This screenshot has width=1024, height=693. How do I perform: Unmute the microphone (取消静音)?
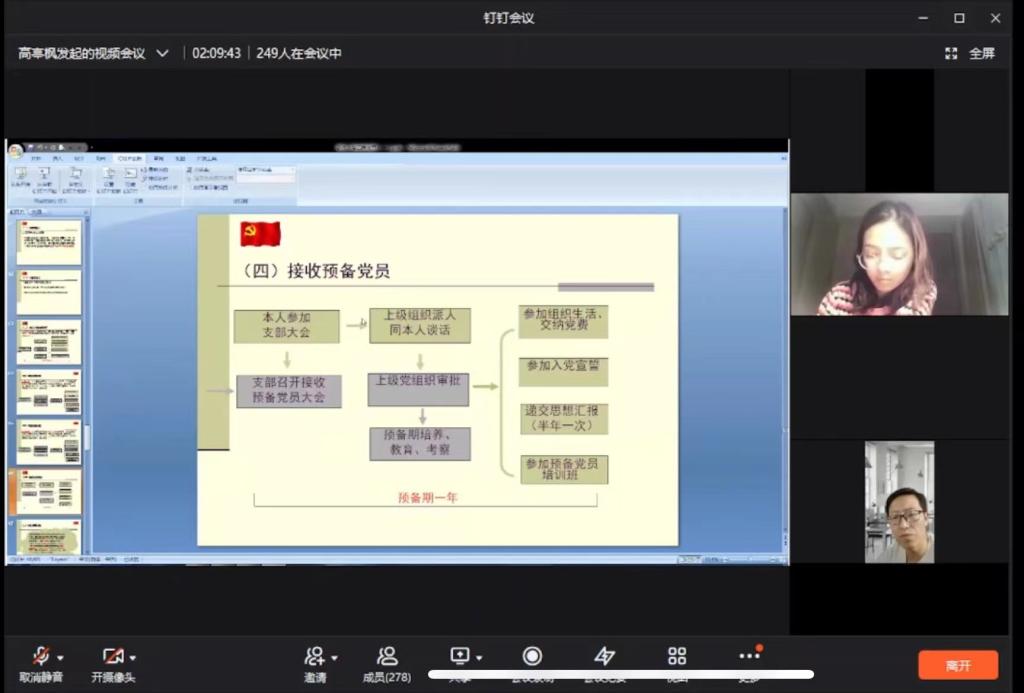[40, 657]
